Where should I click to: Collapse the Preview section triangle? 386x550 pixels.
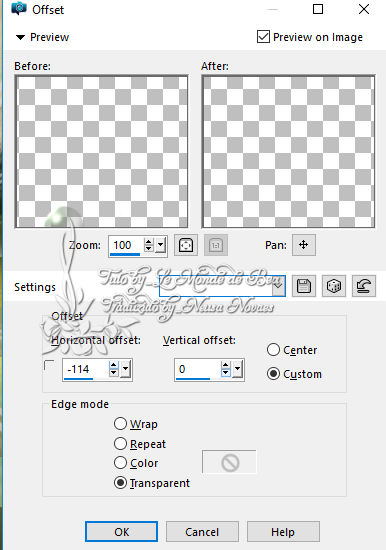pos(20,37)
